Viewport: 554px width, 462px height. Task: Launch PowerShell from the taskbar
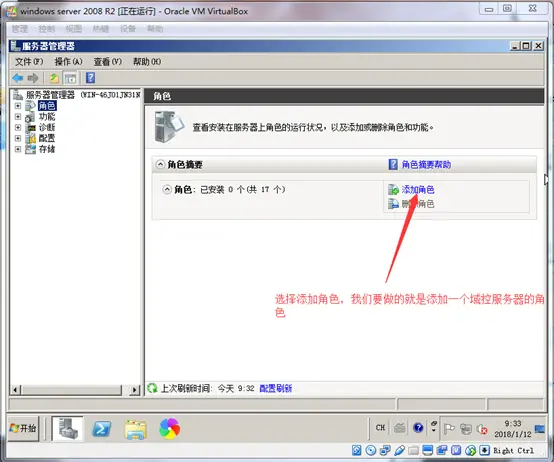pos(101,429)
